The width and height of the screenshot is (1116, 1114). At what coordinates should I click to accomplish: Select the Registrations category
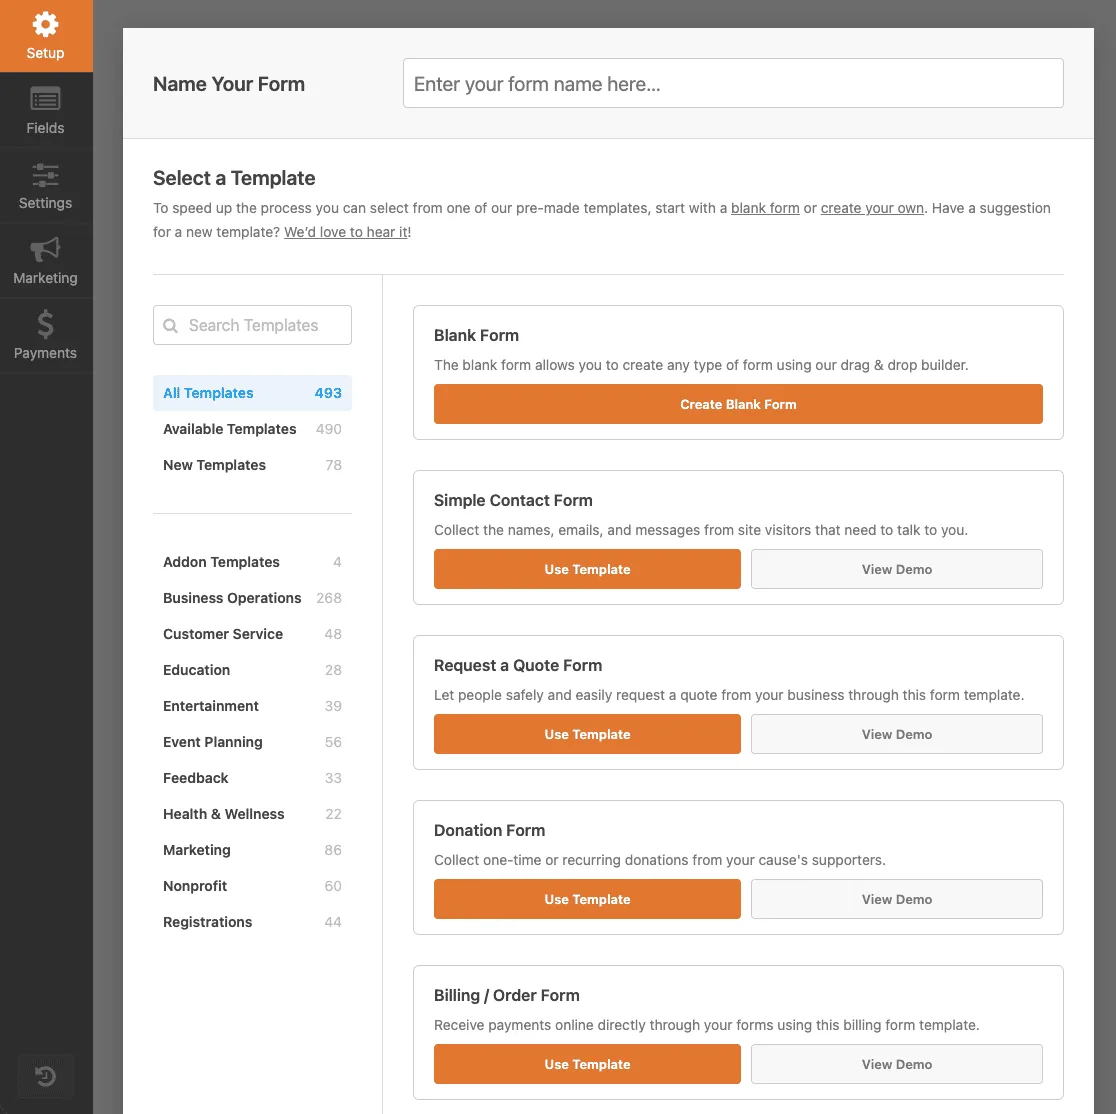pyautogui.click(x=252, y=922)
